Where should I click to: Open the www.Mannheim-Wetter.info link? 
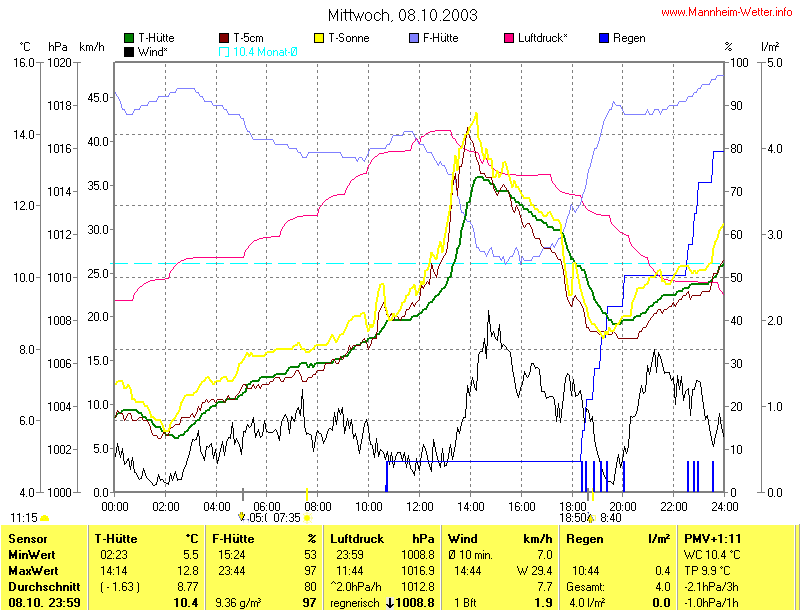[x=727, y=12]
